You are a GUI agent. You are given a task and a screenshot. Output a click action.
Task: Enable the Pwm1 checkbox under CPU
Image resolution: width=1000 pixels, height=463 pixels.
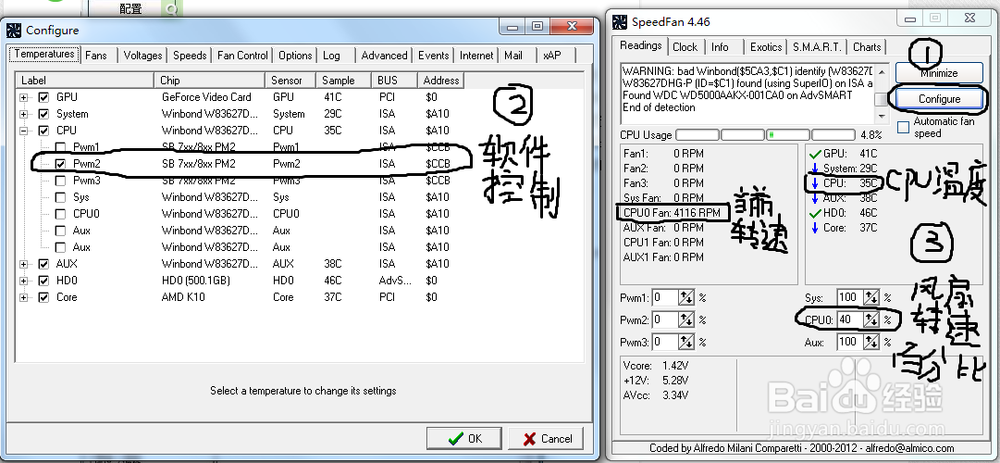coord(60,147)
